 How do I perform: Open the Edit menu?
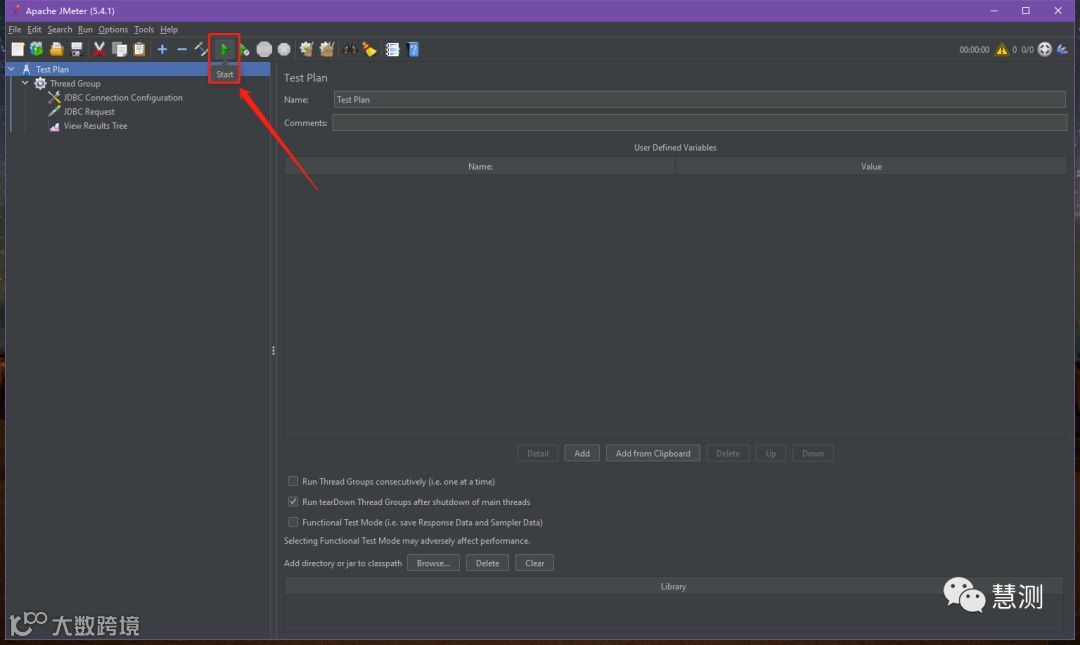coord(34,30)
